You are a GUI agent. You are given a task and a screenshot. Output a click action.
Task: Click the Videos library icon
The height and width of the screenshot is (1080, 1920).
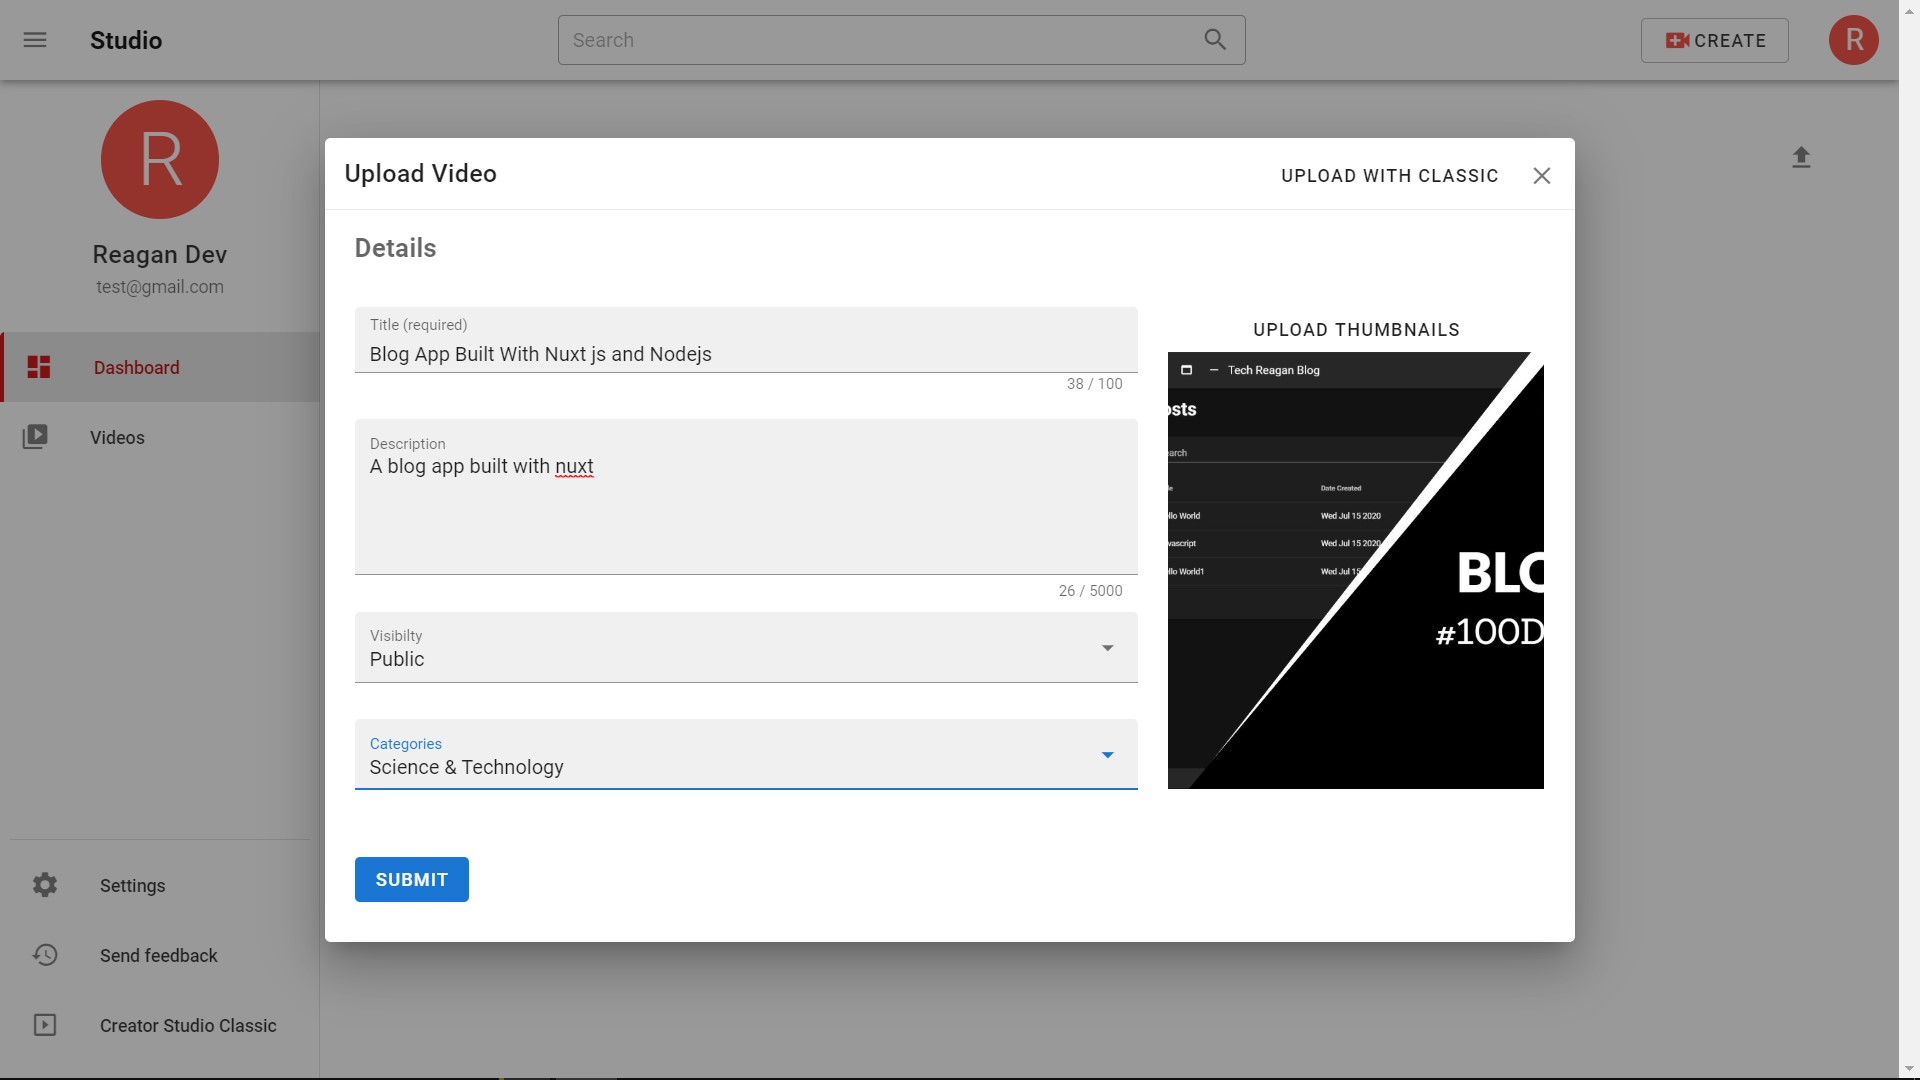(36, 437)
